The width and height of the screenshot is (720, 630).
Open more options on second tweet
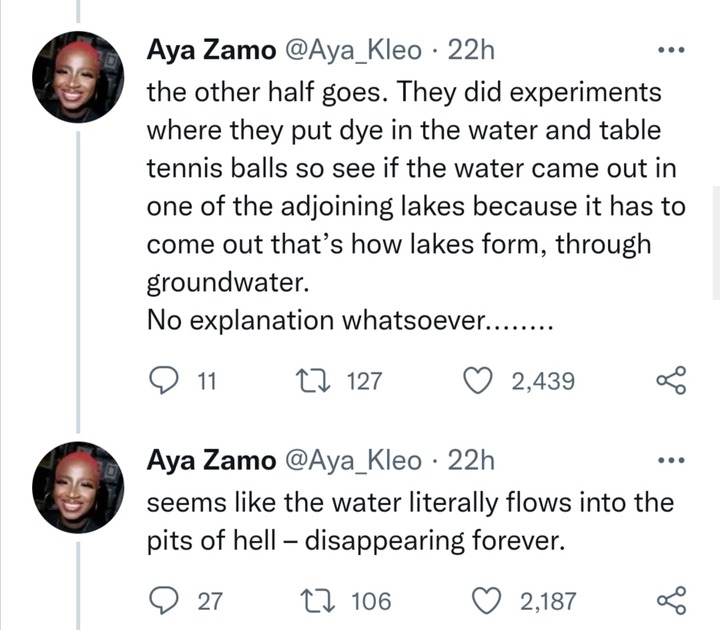(x=671, y=460)
